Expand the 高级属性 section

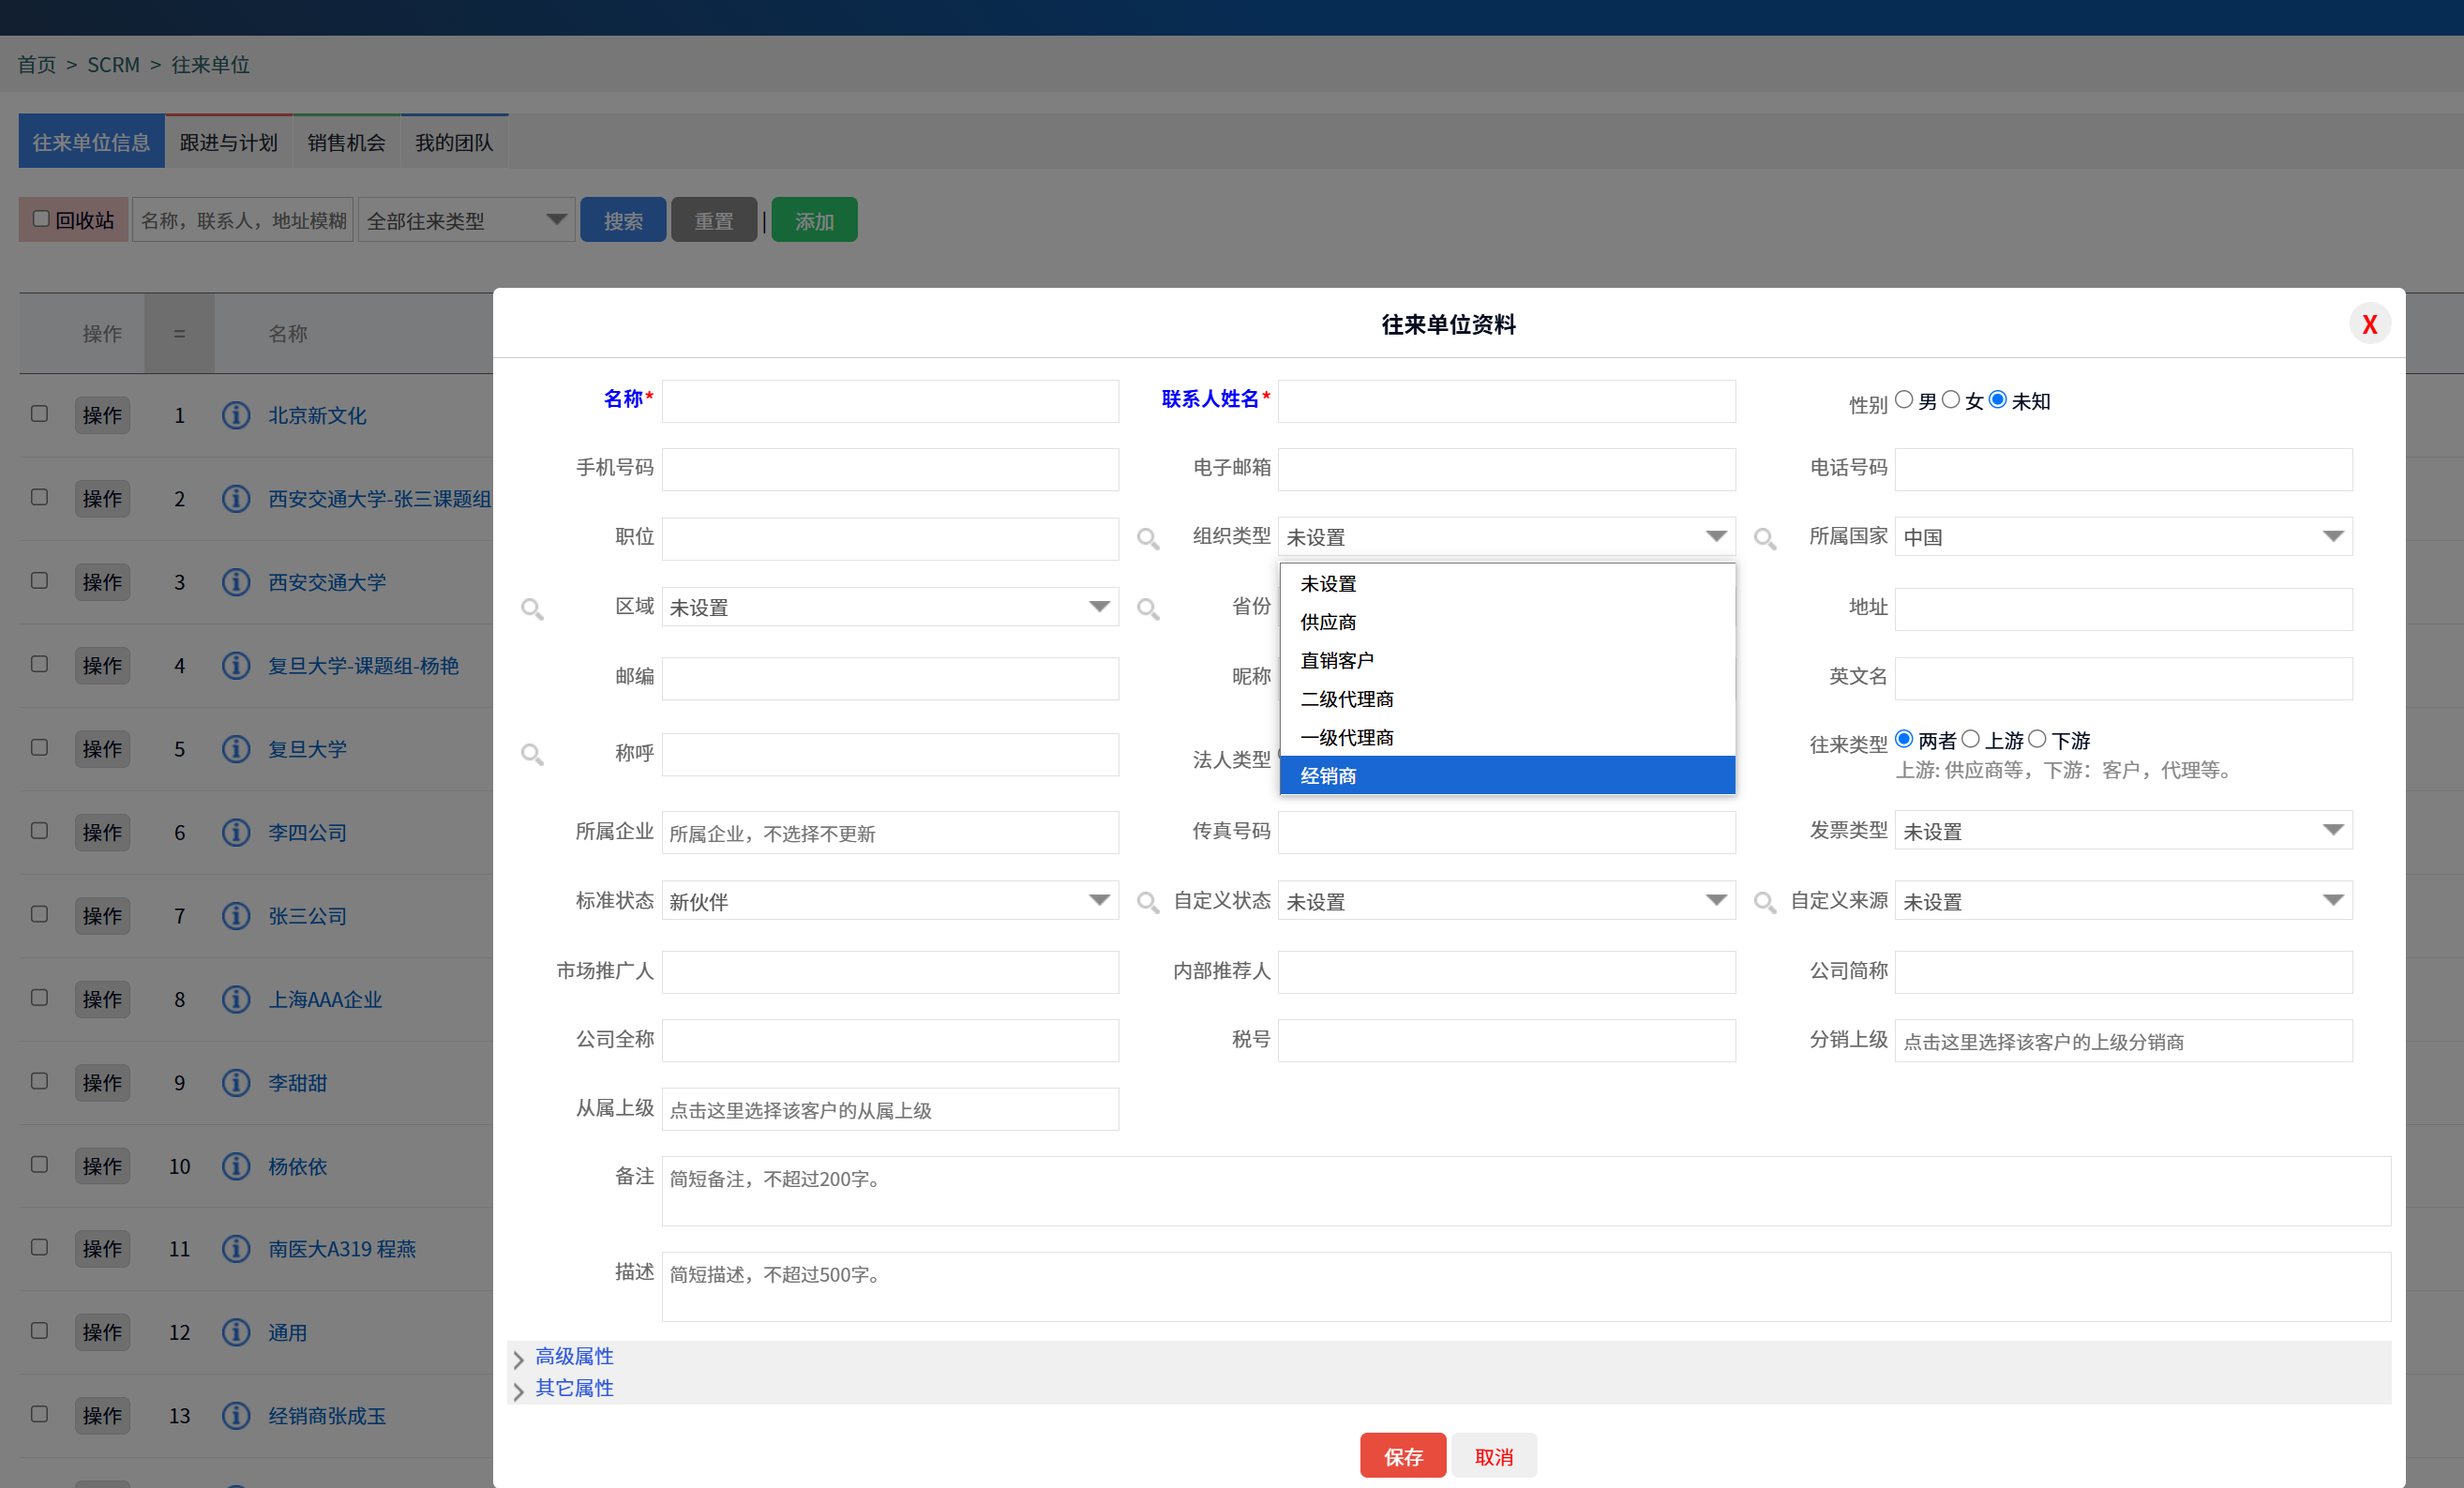tap(575, 1356)
